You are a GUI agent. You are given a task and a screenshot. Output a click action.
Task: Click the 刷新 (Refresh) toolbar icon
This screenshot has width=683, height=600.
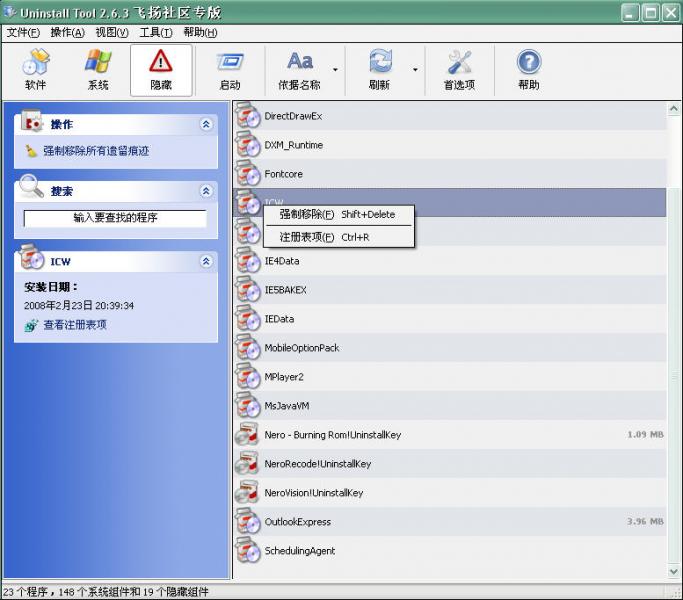click(x=380, y=61)
